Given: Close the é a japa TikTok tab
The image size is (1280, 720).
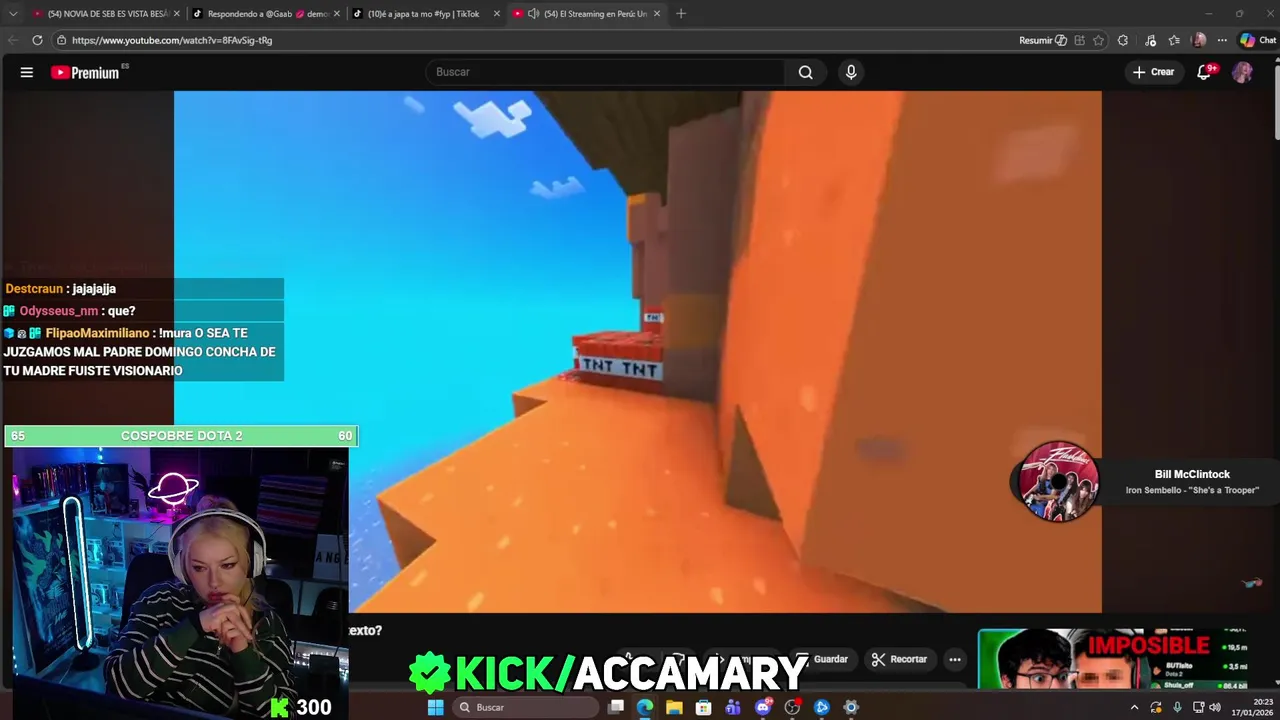Looking at the screenshot, I should [496, 14].
